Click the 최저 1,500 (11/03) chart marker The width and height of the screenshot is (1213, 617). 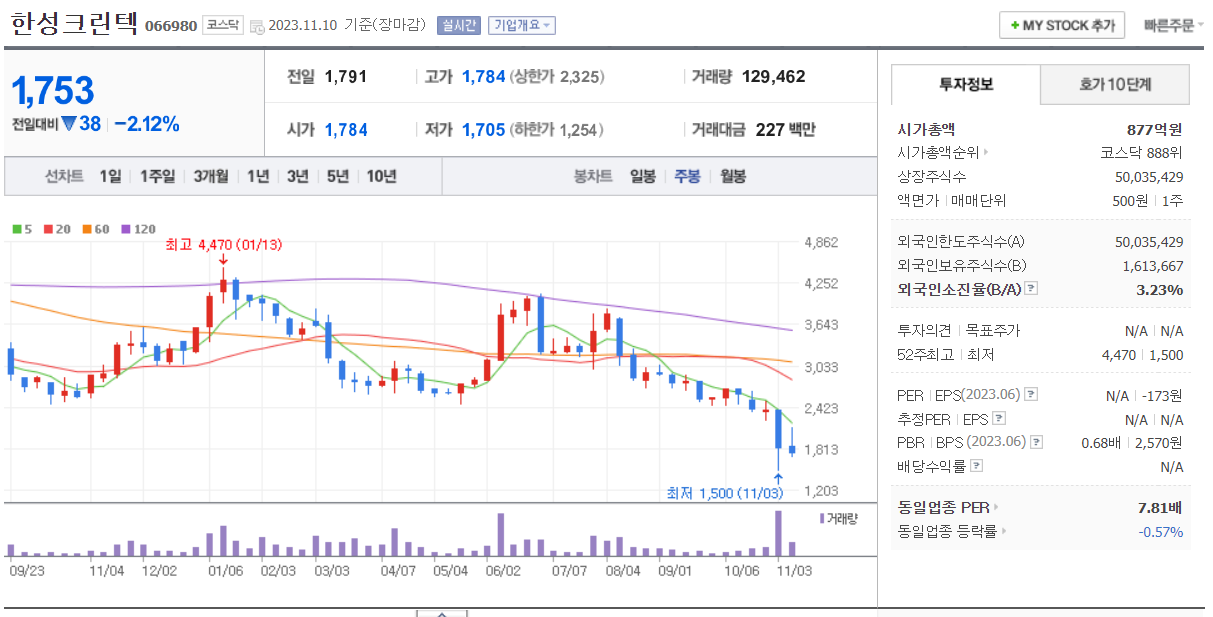(725, 493)
